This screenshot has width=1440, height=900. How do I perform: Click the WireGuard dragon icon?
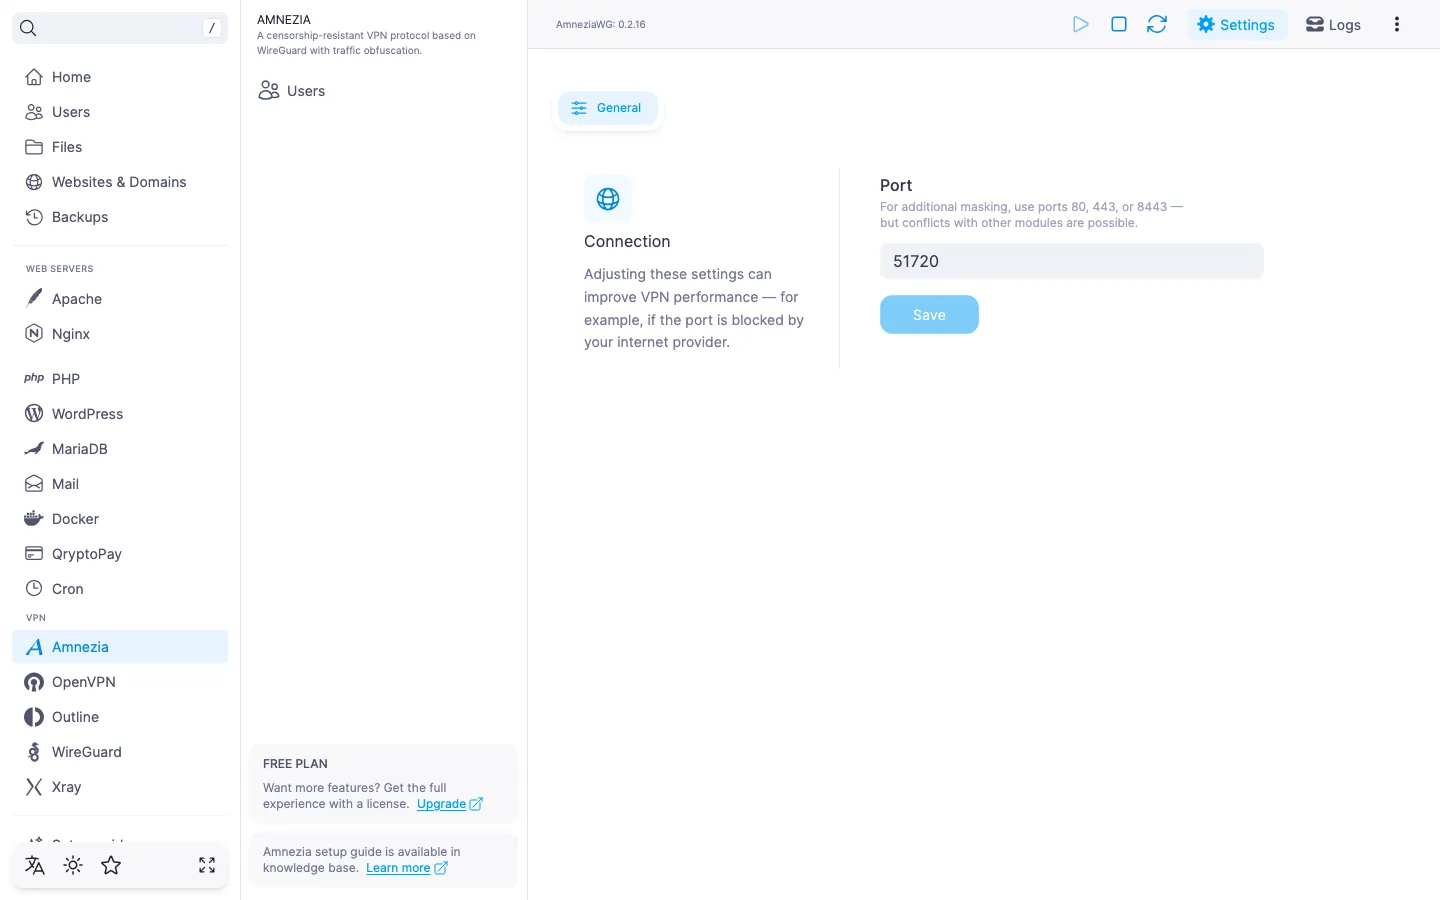tap(34, 752)
